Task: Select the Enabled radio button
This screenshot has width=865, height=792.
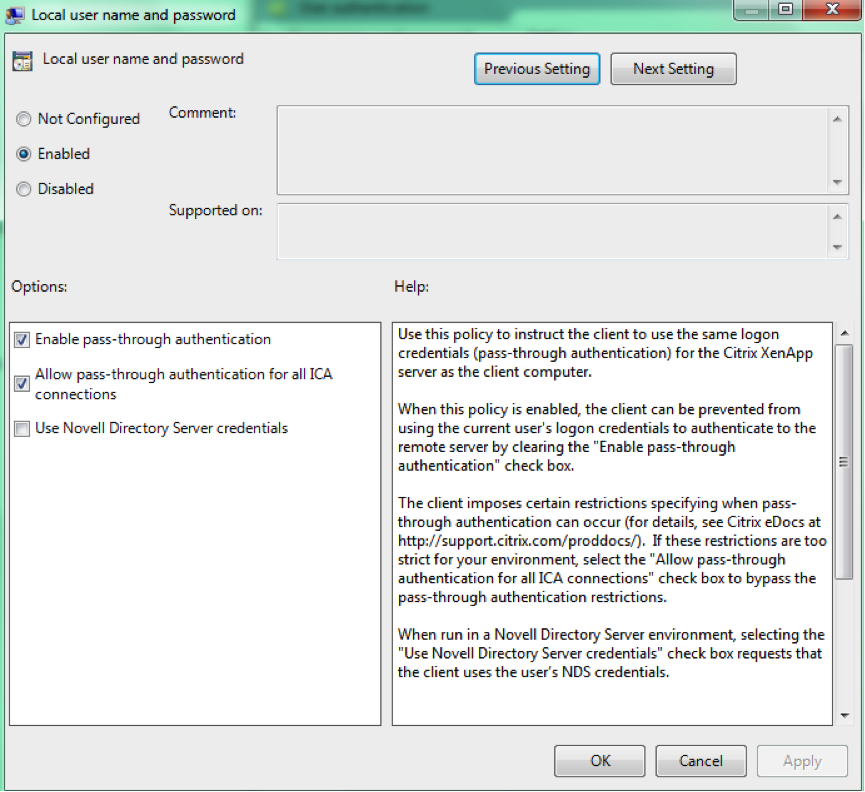Action: (24, 154)
